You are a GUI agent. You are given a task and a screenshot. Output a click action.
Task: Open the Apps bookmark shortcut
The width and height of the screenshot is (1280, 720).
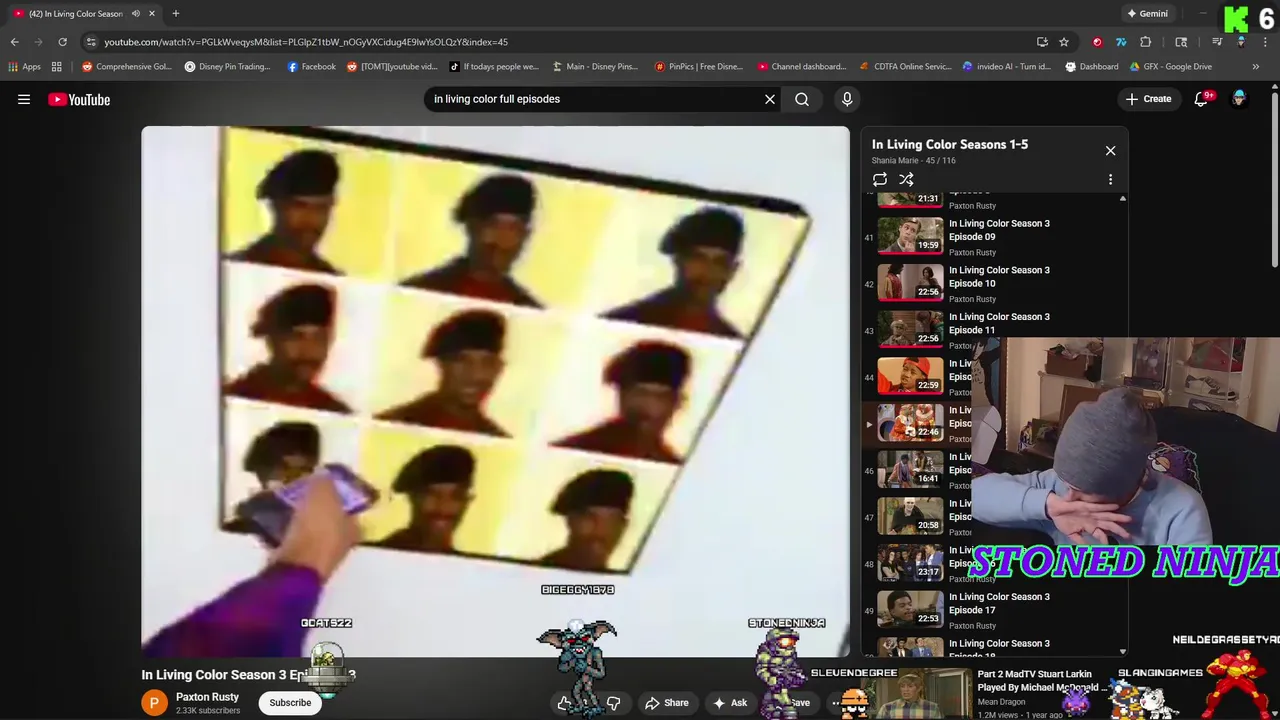[x=24, y=67]
